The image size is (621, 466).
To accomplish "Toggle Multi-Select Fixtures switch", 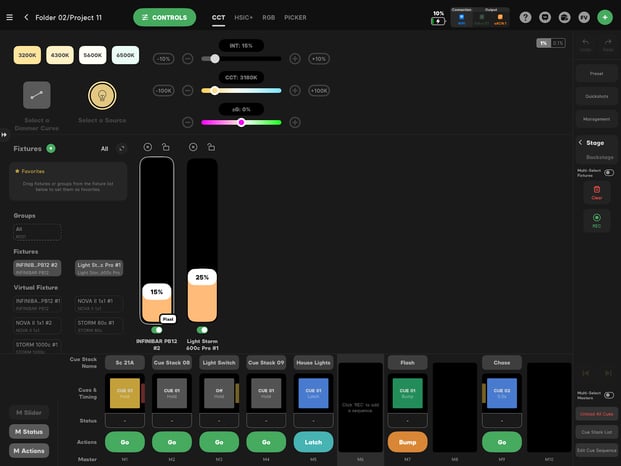I will click(x=609, y=173).
